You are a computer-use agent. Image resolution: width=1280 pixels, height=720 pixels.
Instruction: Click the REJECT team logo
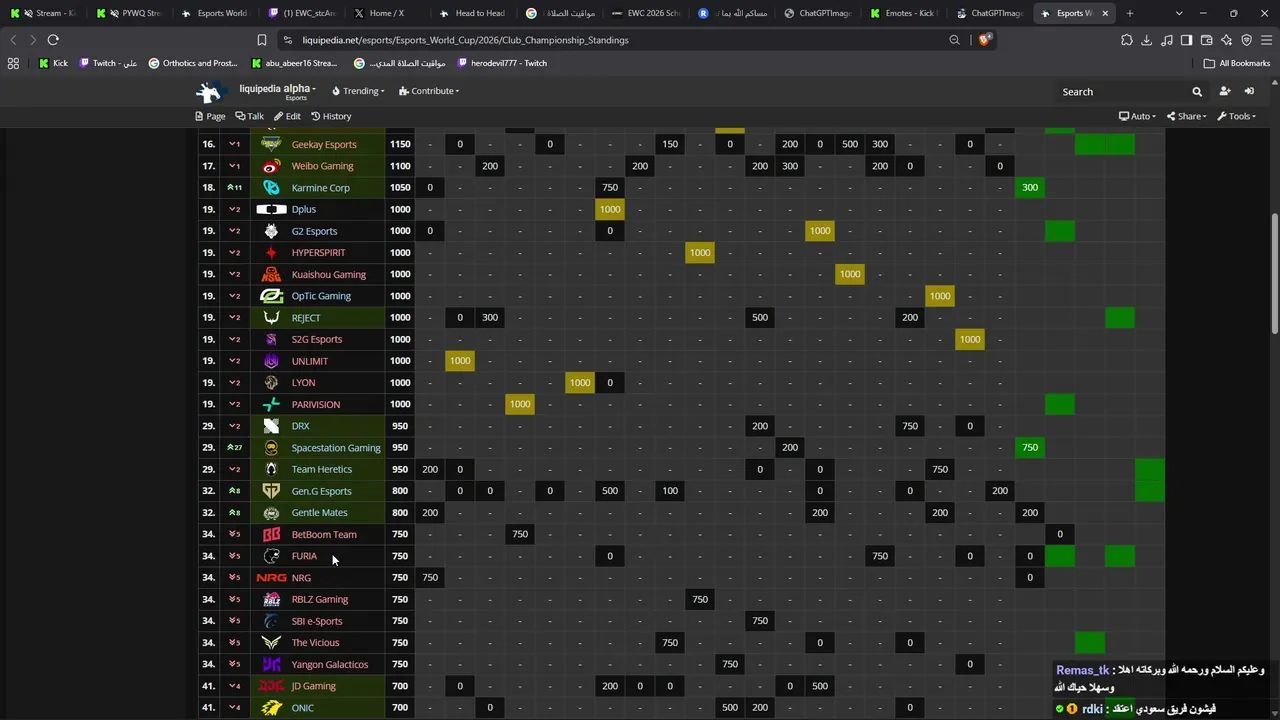click(271, 318)
